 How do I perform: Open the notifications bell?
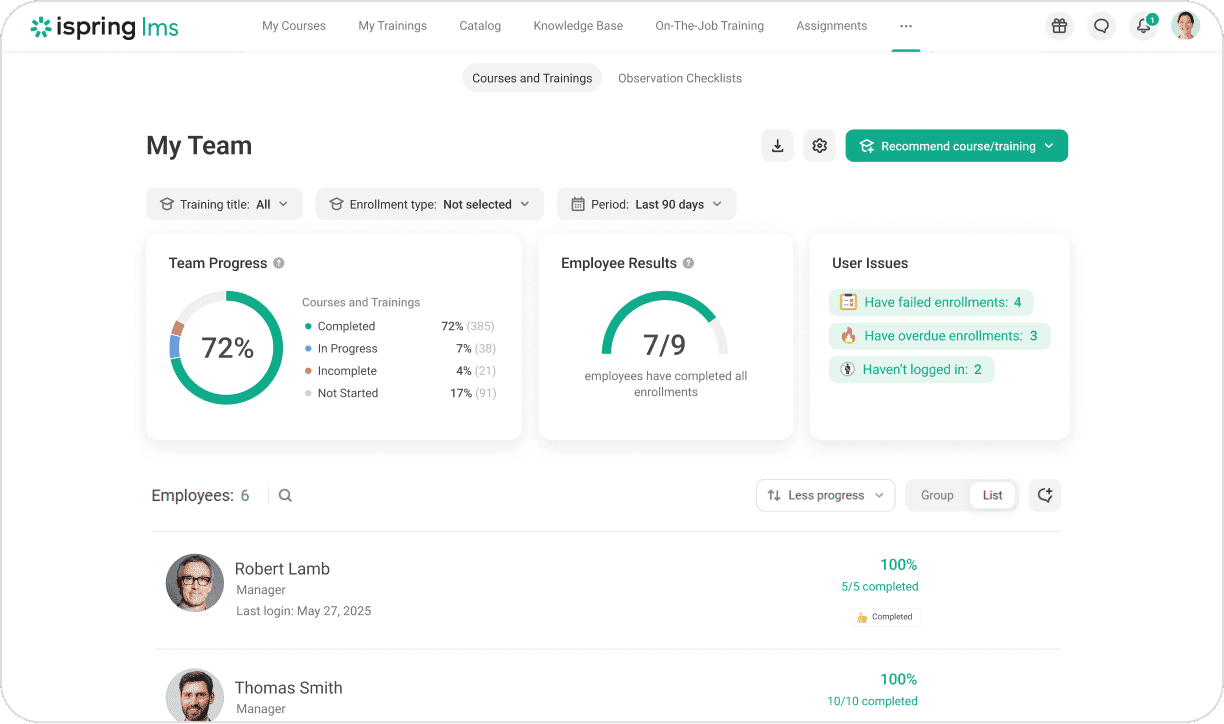click(x=1144, y=26)
